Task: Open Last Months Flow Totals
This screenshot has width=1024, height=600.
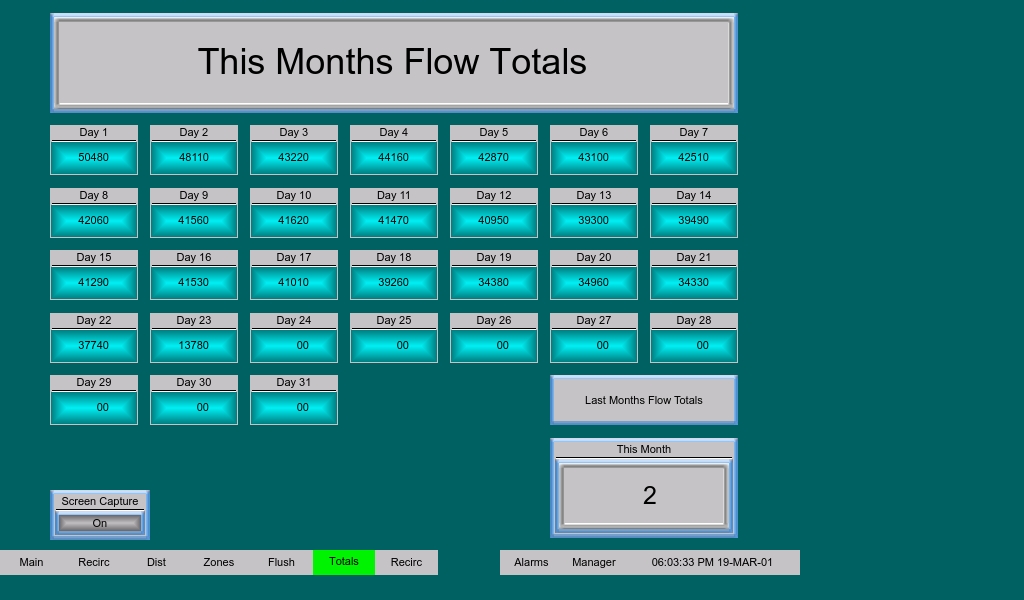Action: pyautogui.click(x=643, y=400)
